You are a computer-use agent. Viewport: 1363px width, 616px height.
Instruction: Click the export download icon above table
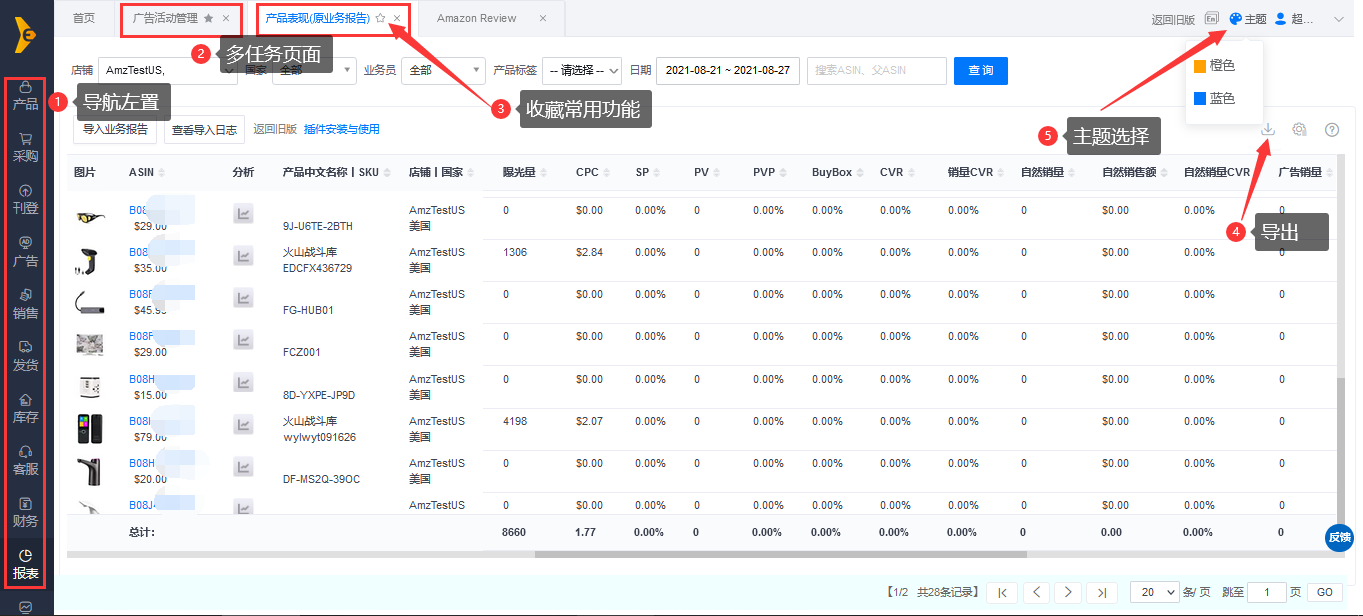click(x=1268, y=129)
